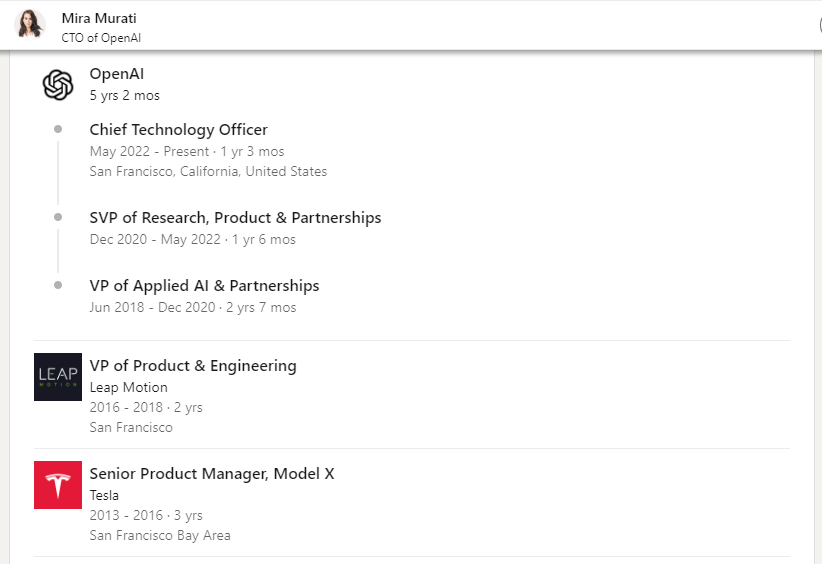Screen dimensions: 822x564
Task: Select the Chief Technology Officer position title
Action: [x=178, y=130]
